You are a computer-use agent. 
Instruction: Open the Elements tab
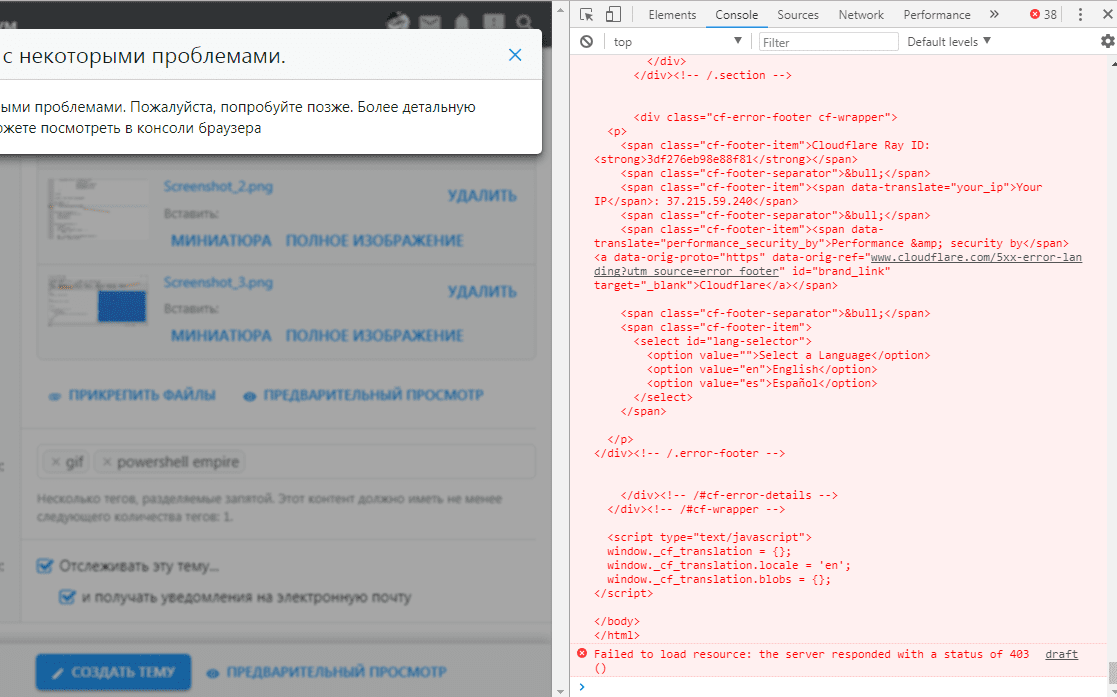click(672, 14)
